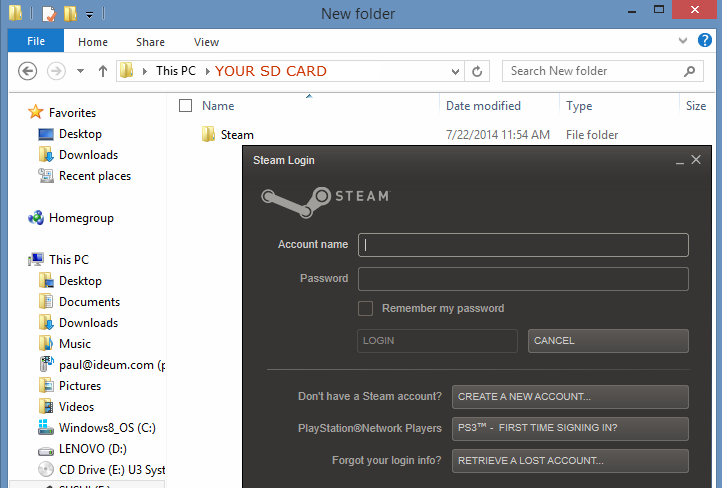The height and width of the screenshot is (488, 722).
Task: Click the Explorer system folder icon in title bar
Action: [x=15, y=13]
